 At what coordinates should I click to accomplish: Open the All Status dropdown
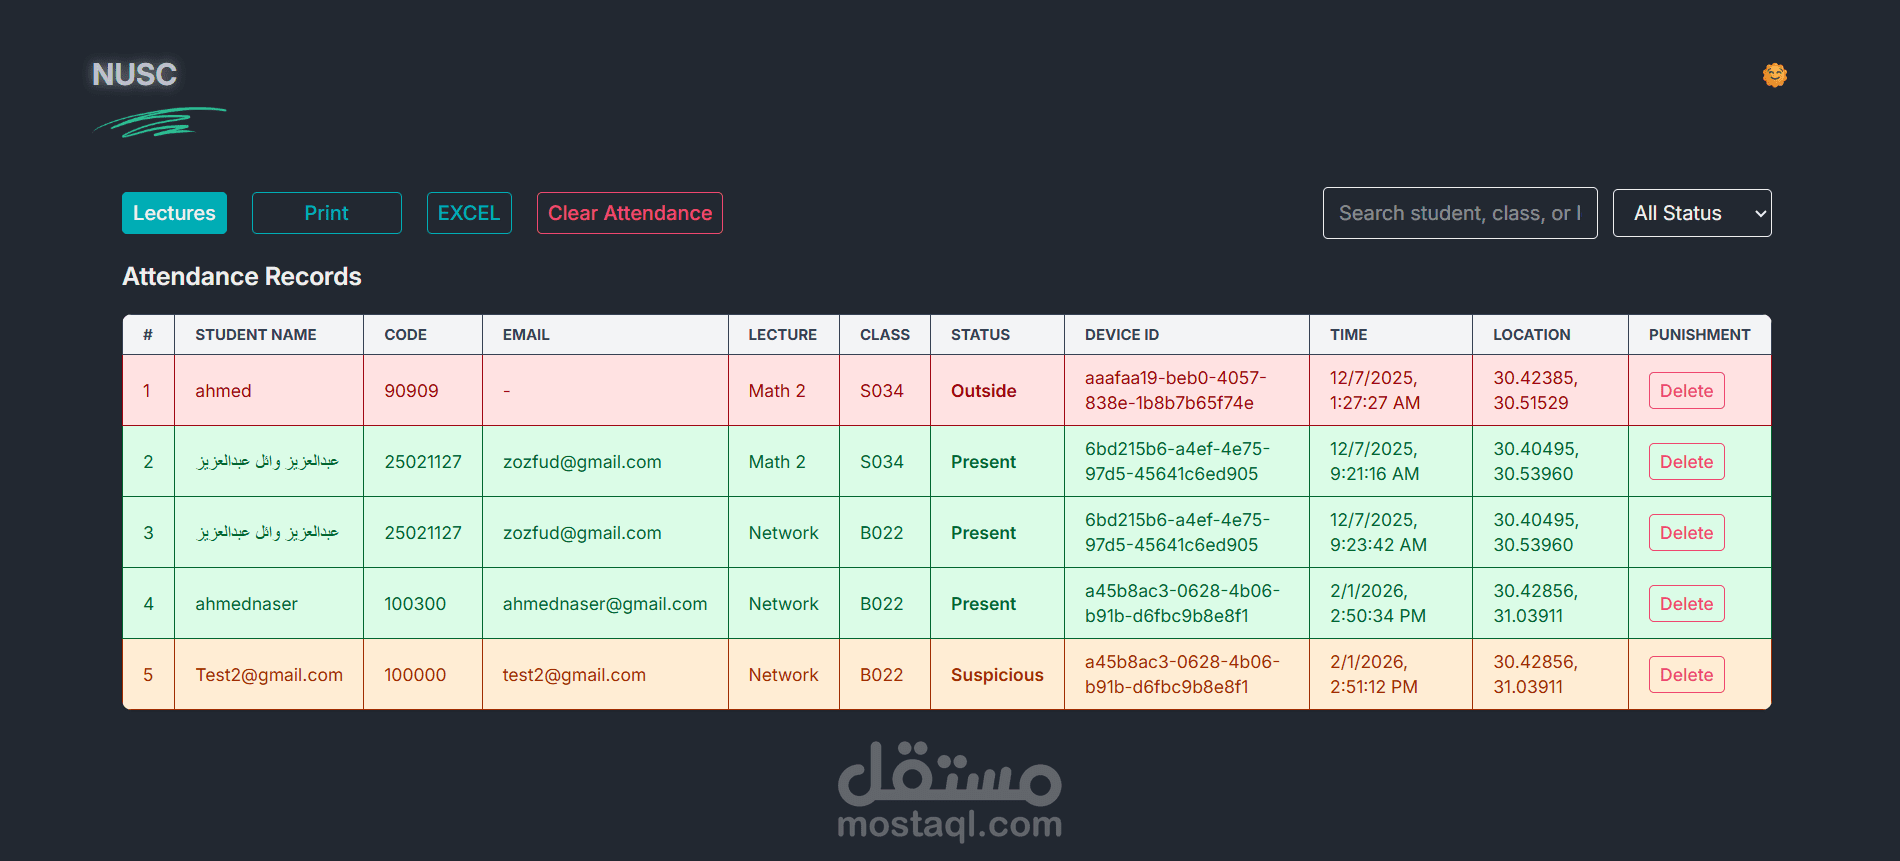[1692, 213]
